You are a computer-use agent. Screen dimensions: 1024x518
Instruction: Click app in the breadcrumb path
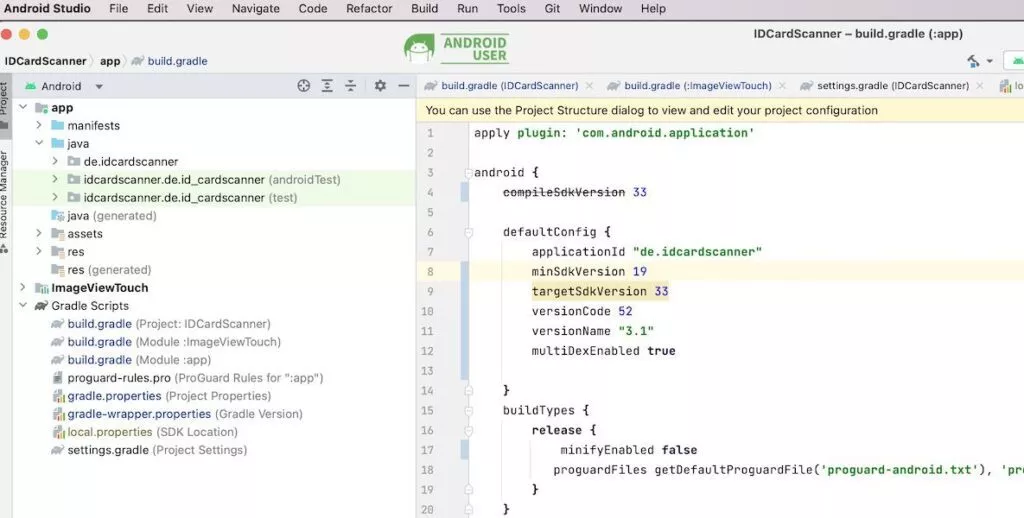(x=110, y=61)
